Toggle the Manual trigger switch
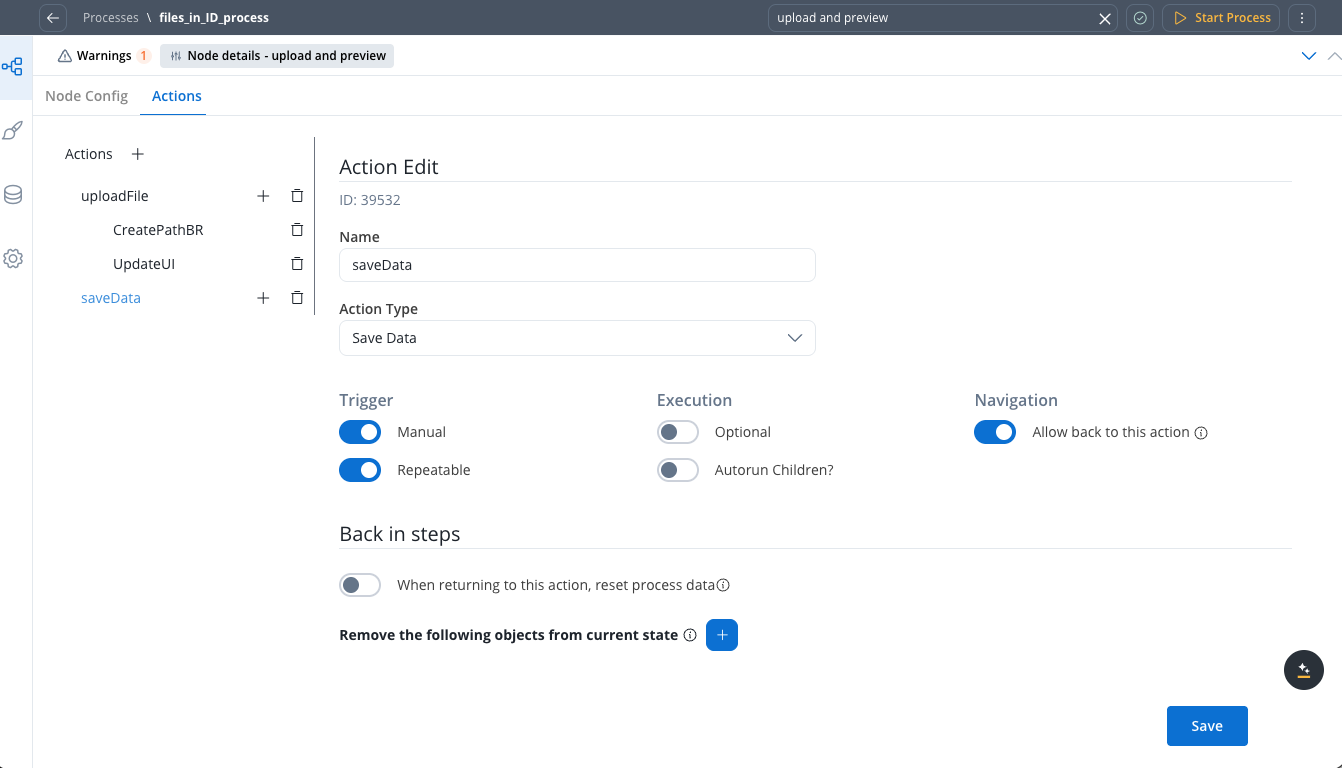1342x768 pixels. (x=360, y=432)
